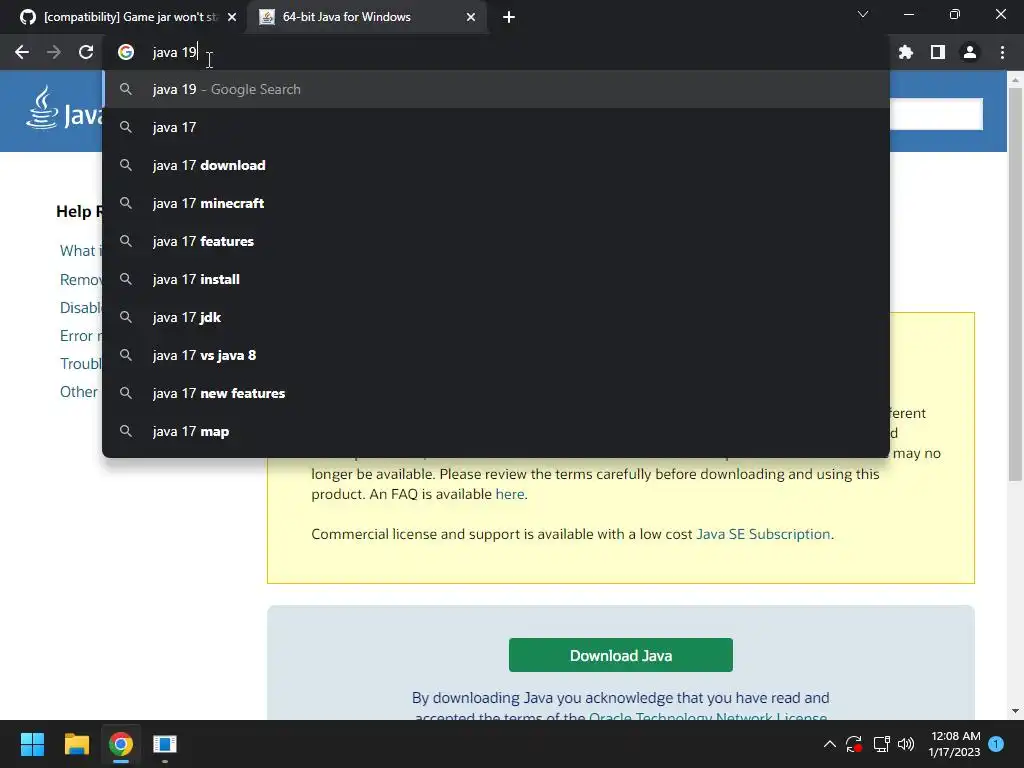Open the Windows Start menu
The height and width of the screenshot is (768, 1024).
pos(32,744)
